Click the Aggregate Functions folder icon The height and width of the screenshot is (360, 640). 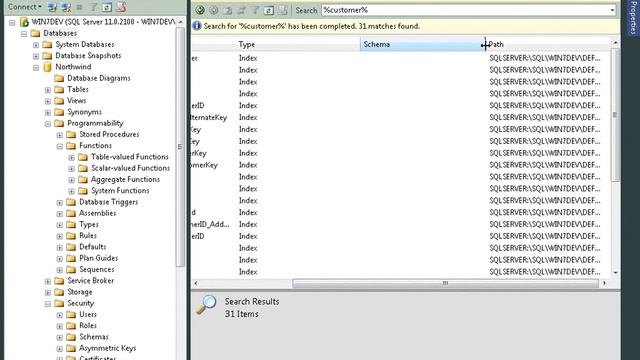pyautogui.click(x=83, y=179)
